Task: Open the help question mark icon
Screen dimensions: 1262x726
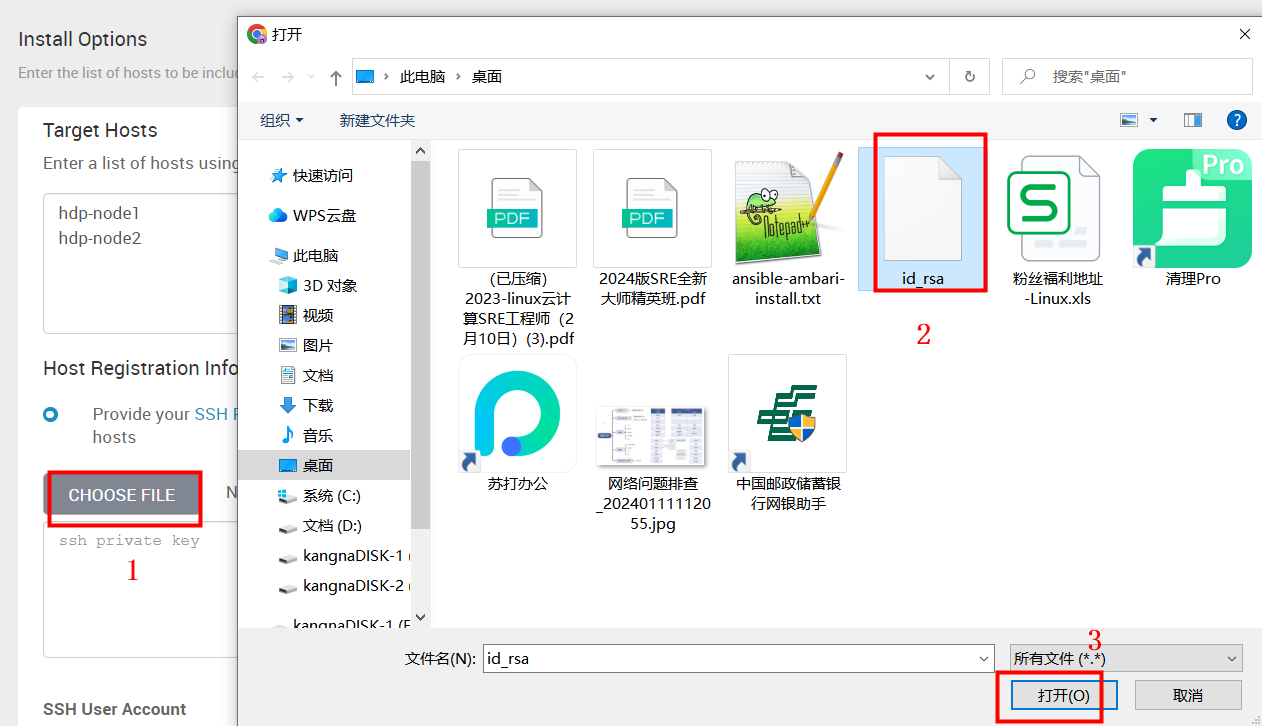Action: click(1237, 120)
